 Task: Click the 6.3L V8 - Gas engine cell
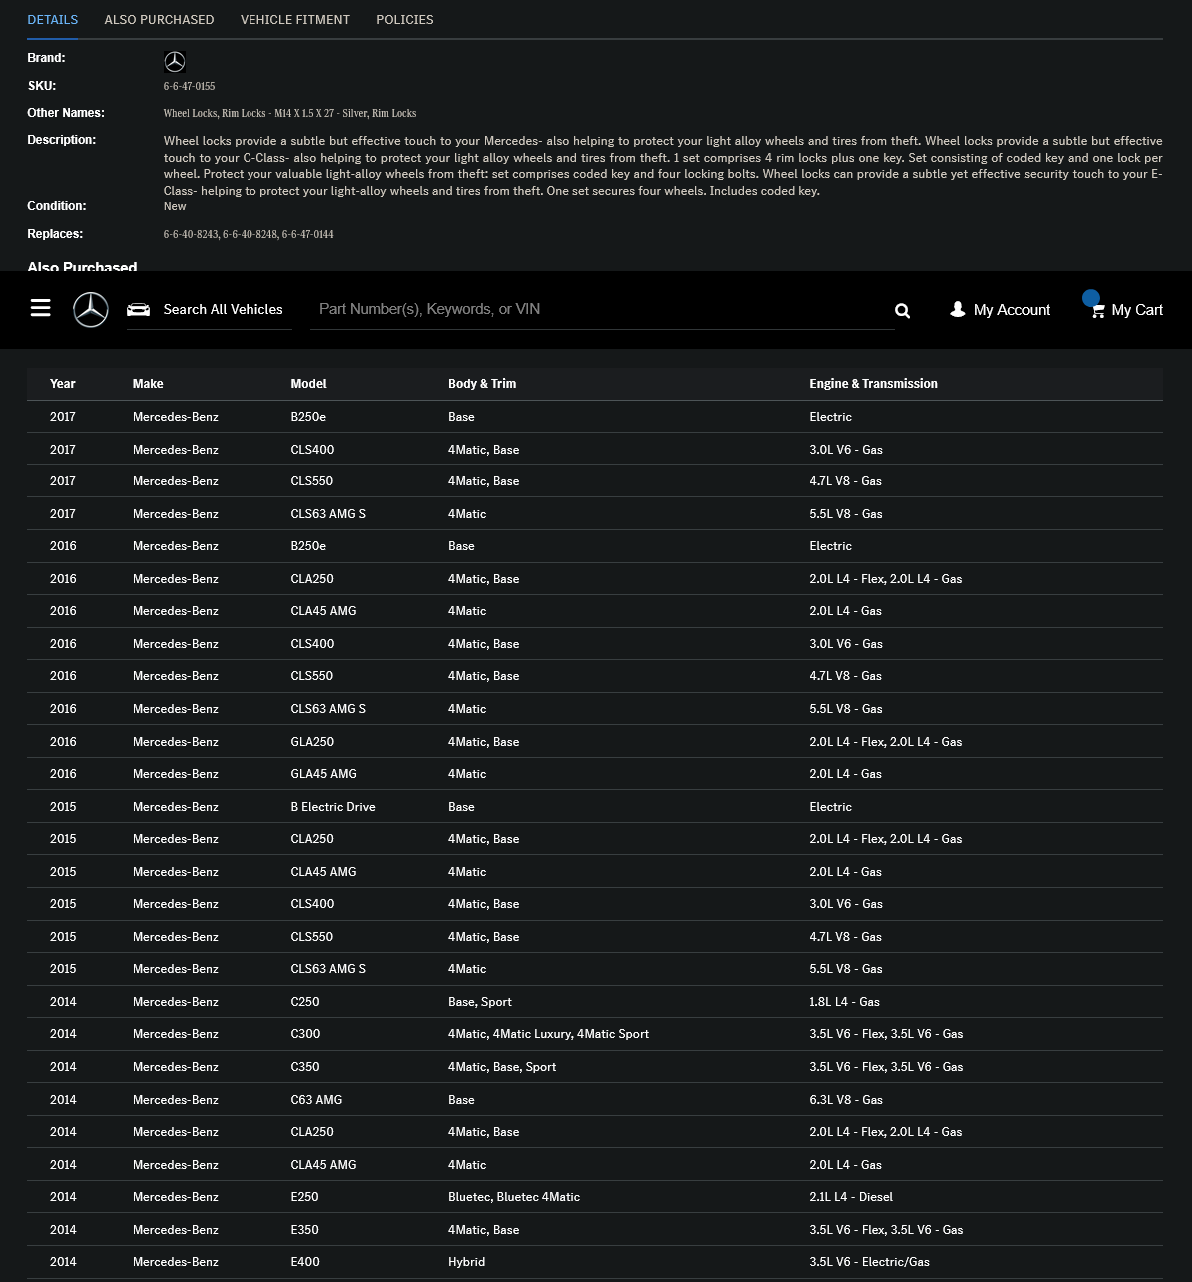pyautogui.click(x=846, y=1100)
